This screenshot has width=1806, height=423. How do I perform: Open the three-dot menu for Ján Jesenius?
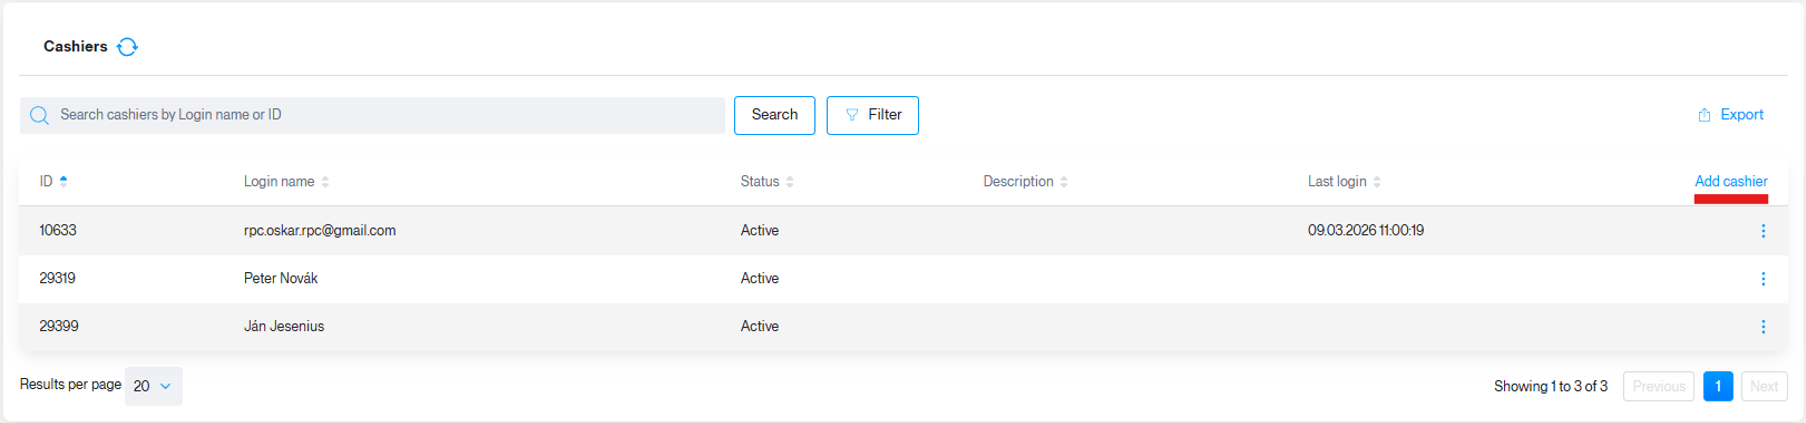(1763, 327)
